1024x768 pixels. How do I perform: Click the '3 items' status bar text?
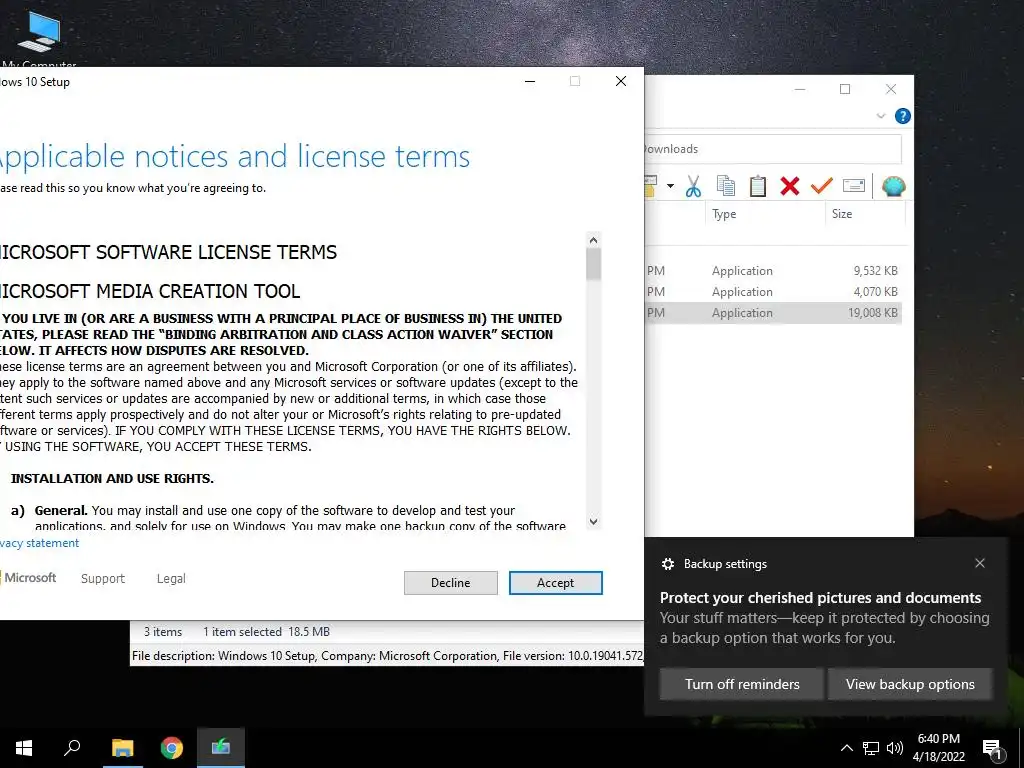coord(163,632)
